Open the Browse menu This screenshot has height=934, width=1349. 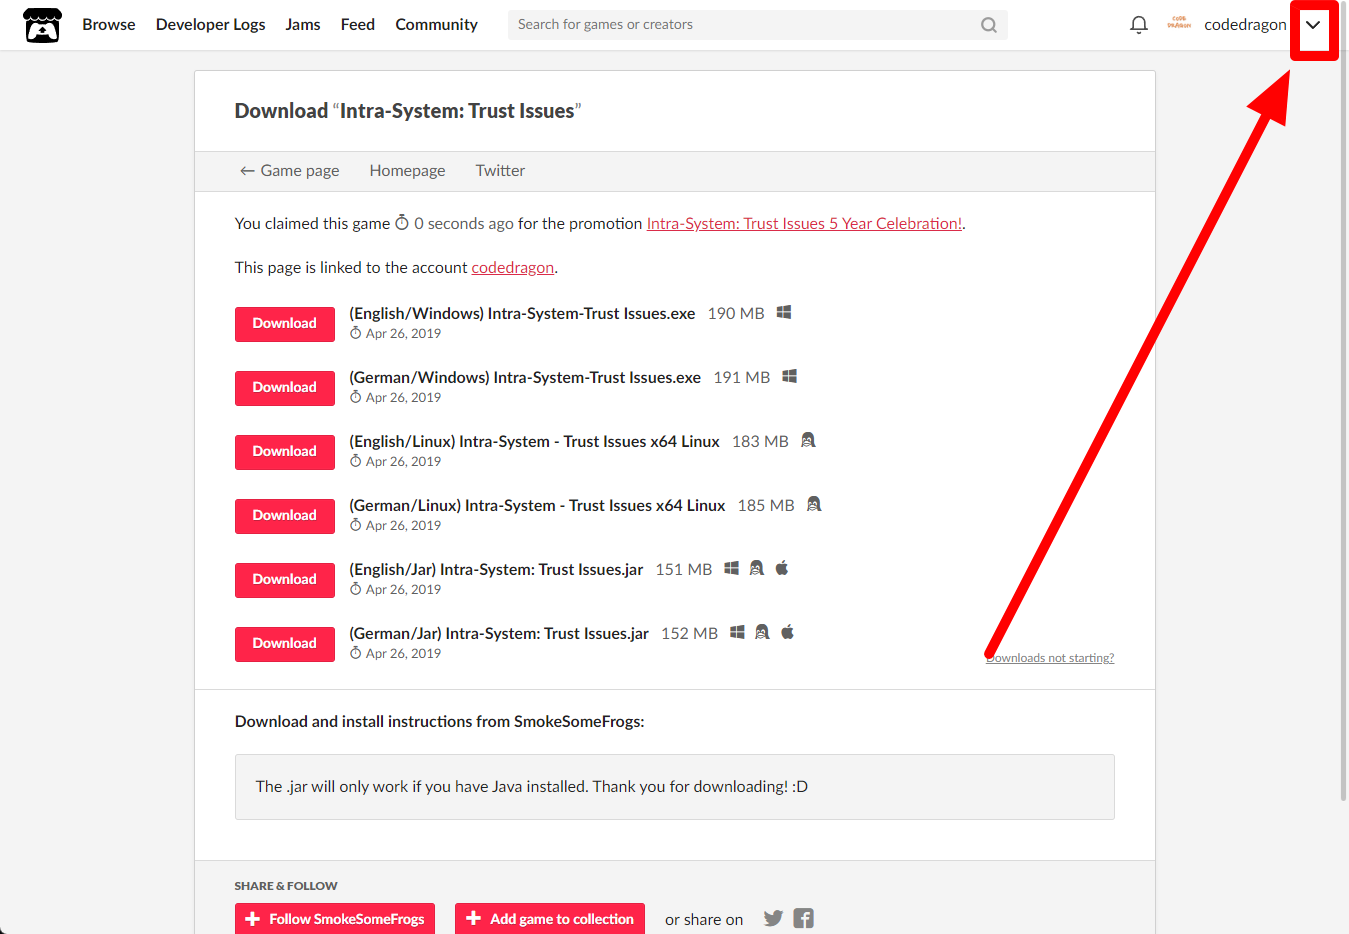[x=109, y=24]
